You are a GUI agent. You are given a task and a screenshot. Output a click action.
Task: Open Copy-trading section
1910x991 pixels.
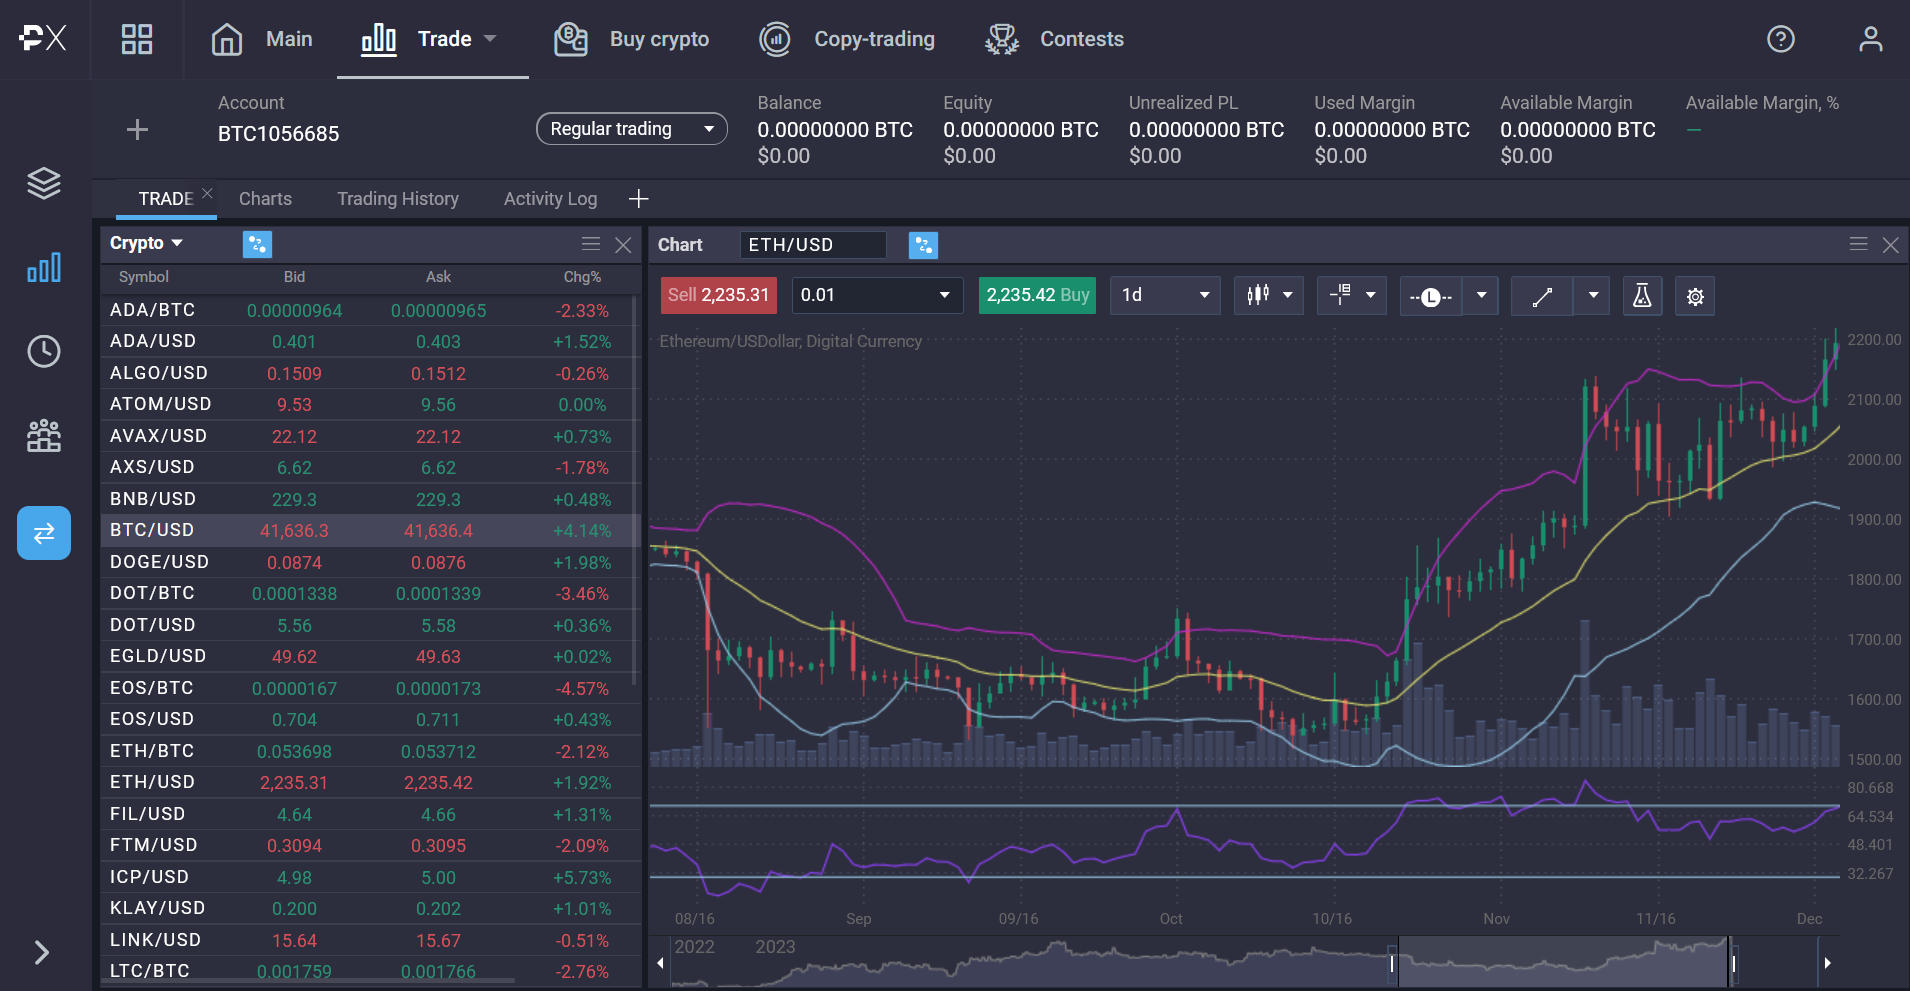click(x=847, y=39)
